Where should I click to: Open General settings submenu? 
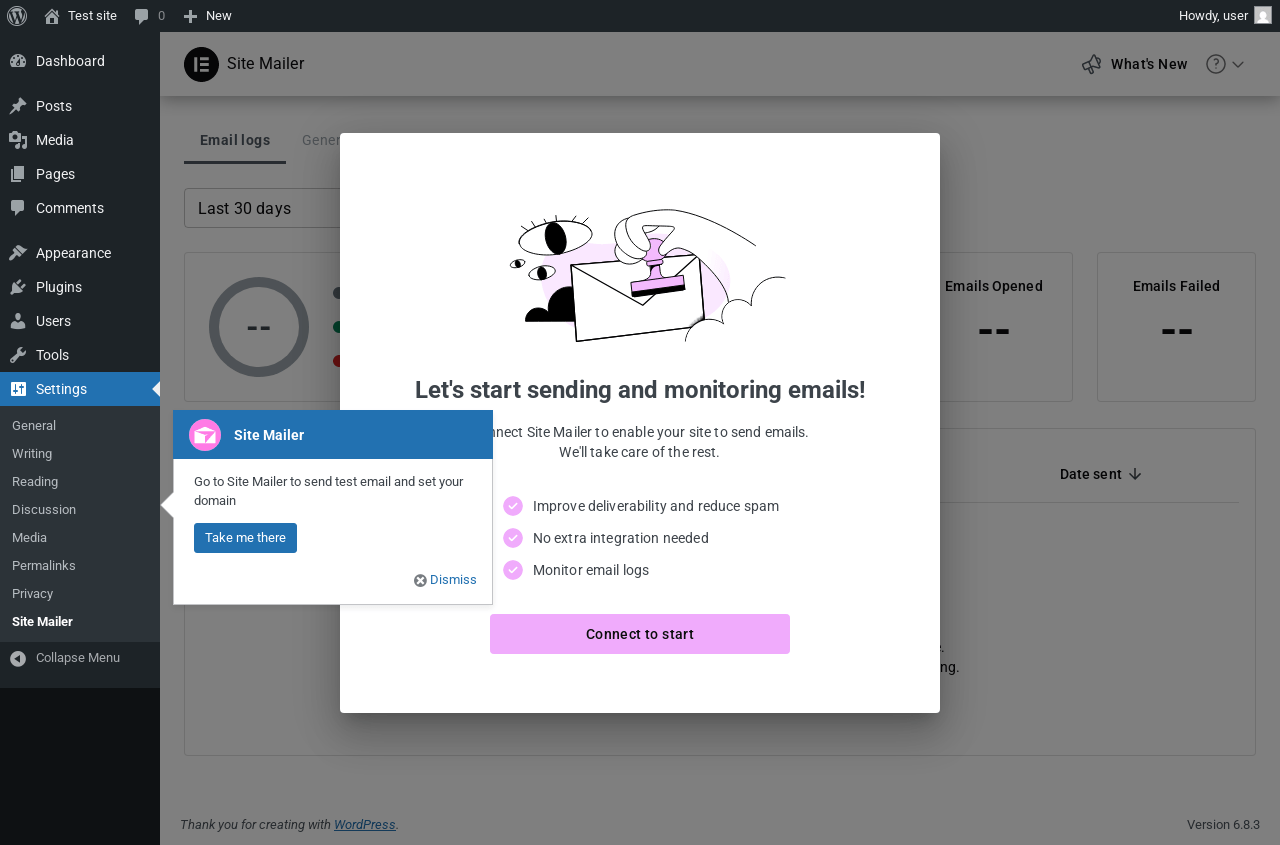(x=34, y=426)
